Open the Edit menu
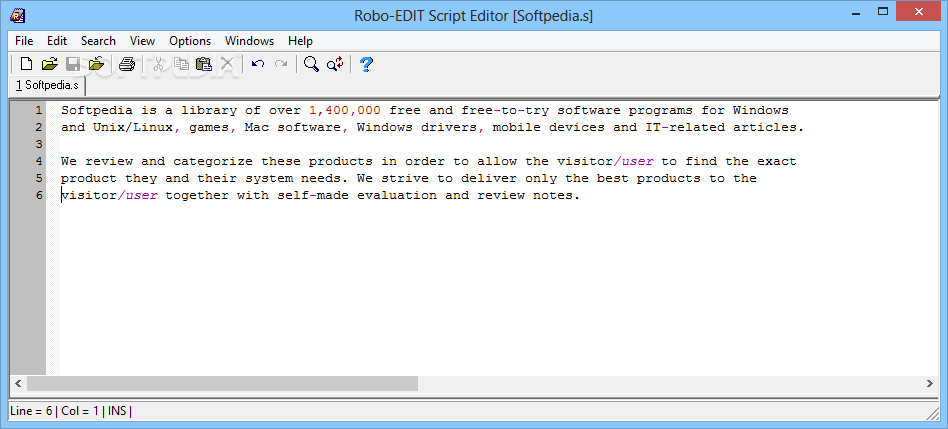 pos(57,40)
